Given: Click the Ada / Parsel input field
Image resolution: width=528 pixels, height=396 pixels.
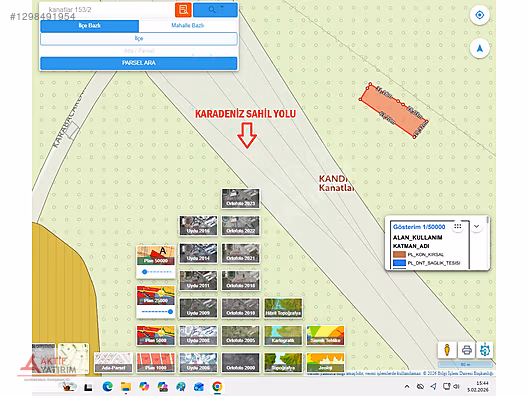Looking at the screenshot, I should [x=139, y=51].
